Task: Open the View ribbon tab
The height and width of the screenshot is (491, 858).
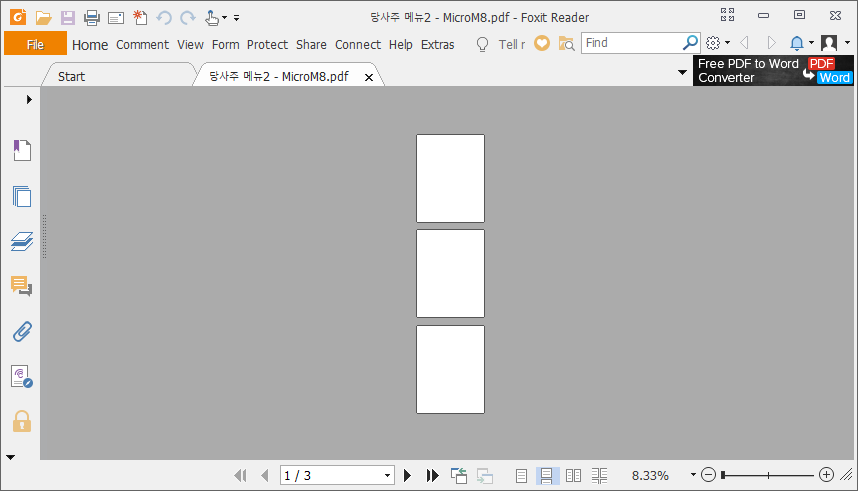Action: [190, 45]
